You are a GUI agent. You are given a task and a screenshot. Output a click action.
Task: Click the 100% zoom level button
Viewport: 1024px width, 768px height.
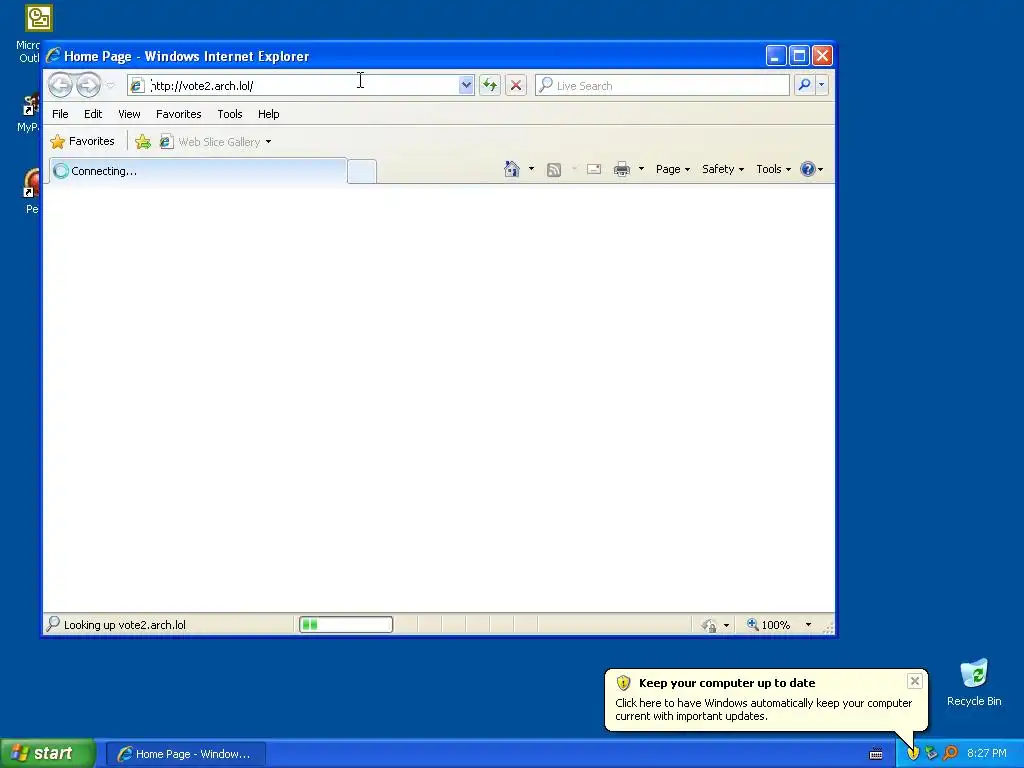point(769,625)
